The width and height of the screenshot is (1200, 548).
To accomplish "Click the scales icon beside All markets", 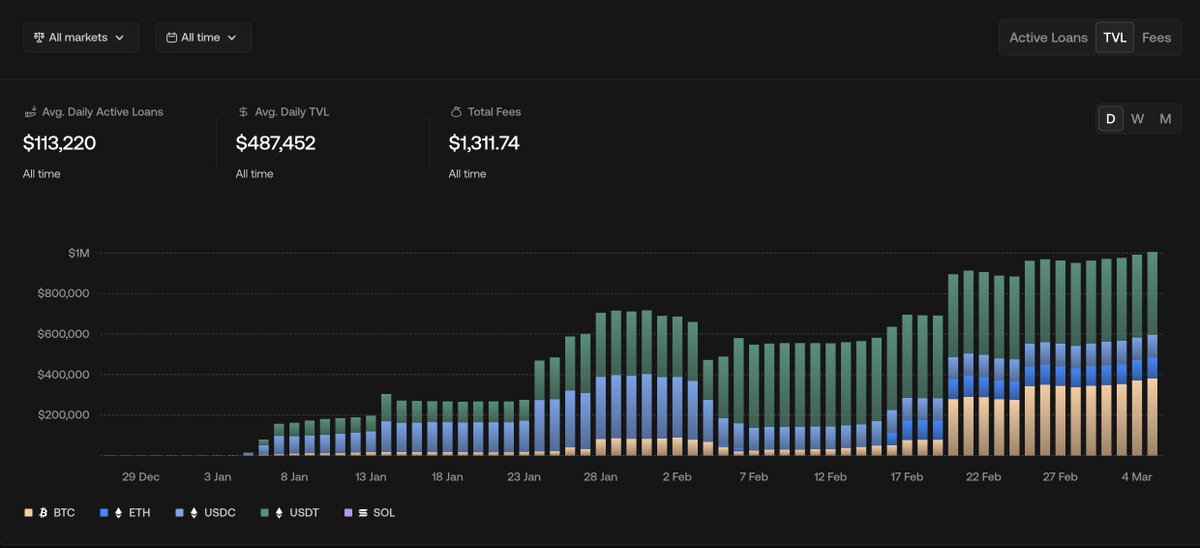I will click(x=39, y=37).
